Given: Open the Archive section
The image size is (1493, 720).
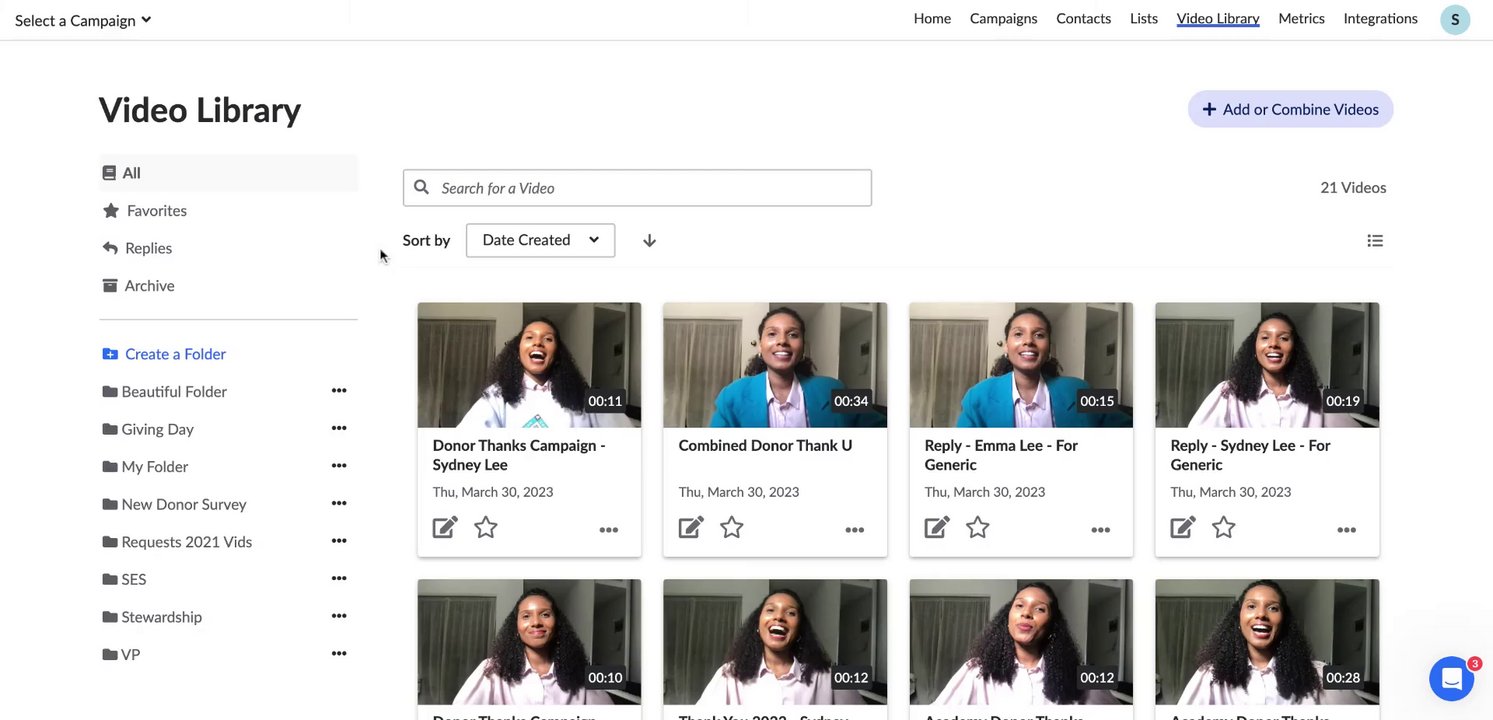Looking at the screenshot, I should coord(138,285).
